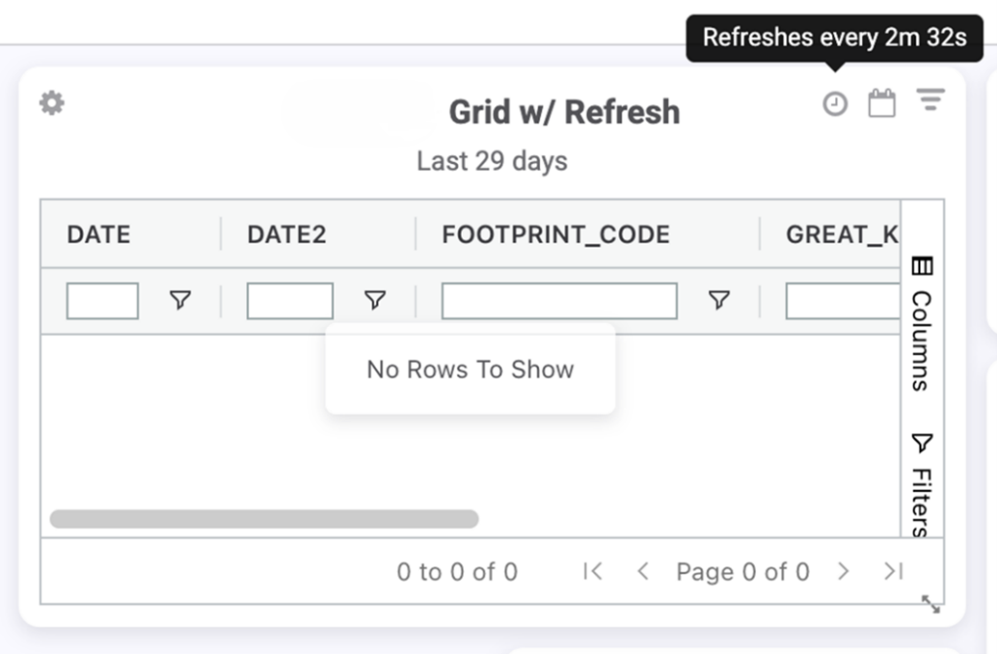Sort by the FOOTPRINT_CODE column header

coord(556,235)
